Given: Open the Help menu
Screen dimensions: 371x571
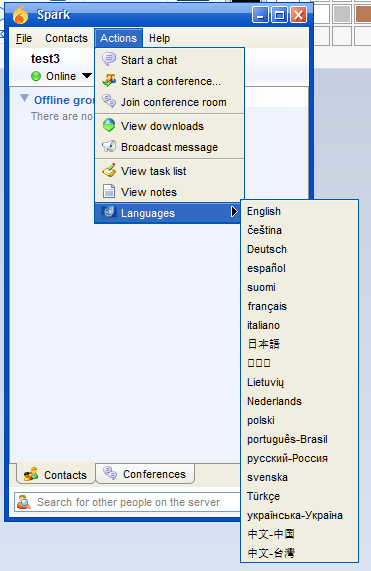Looking at the screenshot, I should [x=159, y=38].
